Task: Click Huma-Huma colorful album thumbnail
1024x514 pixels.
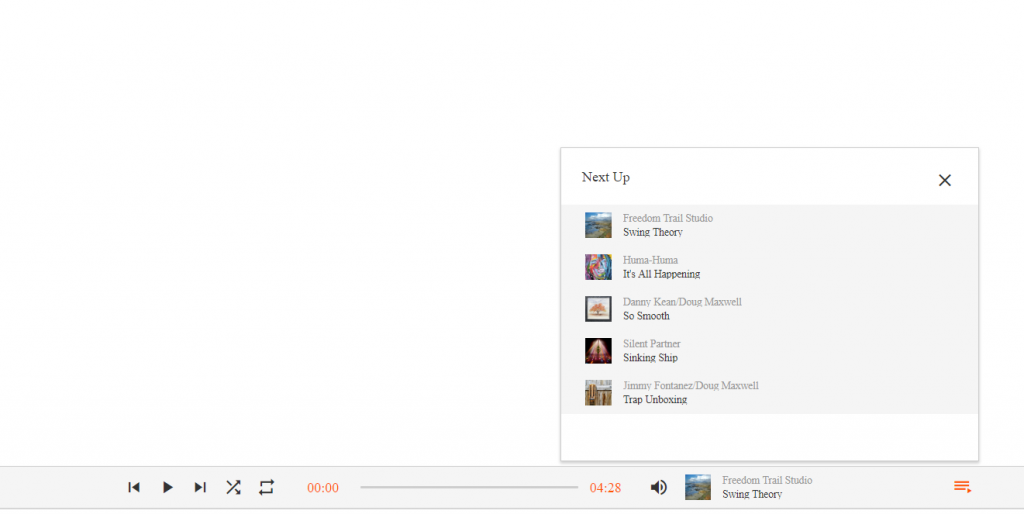Action: (x=598, y=267)
